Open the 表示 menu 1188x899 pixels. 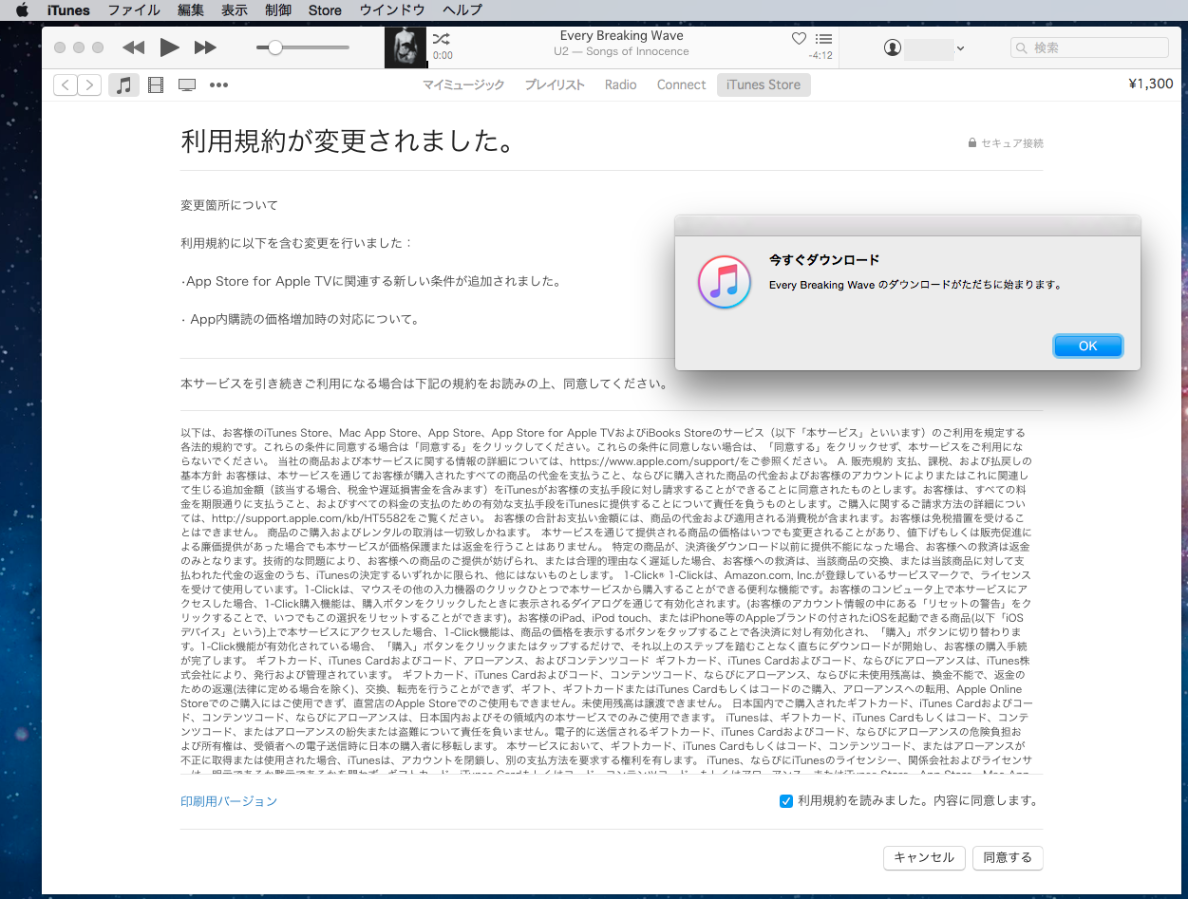[x=234, y=10]
